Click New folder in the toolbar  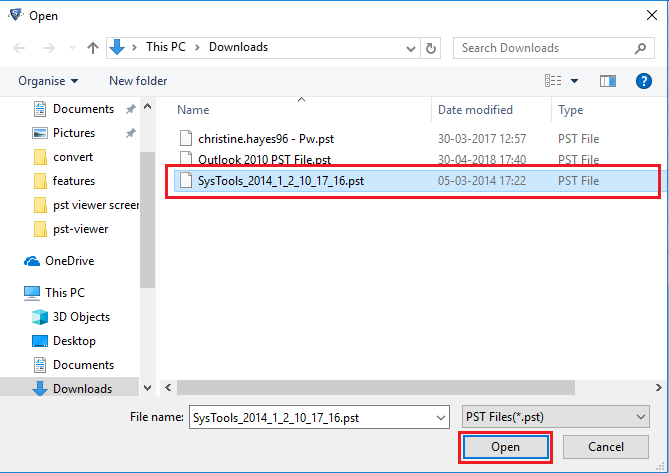(138, 81)
